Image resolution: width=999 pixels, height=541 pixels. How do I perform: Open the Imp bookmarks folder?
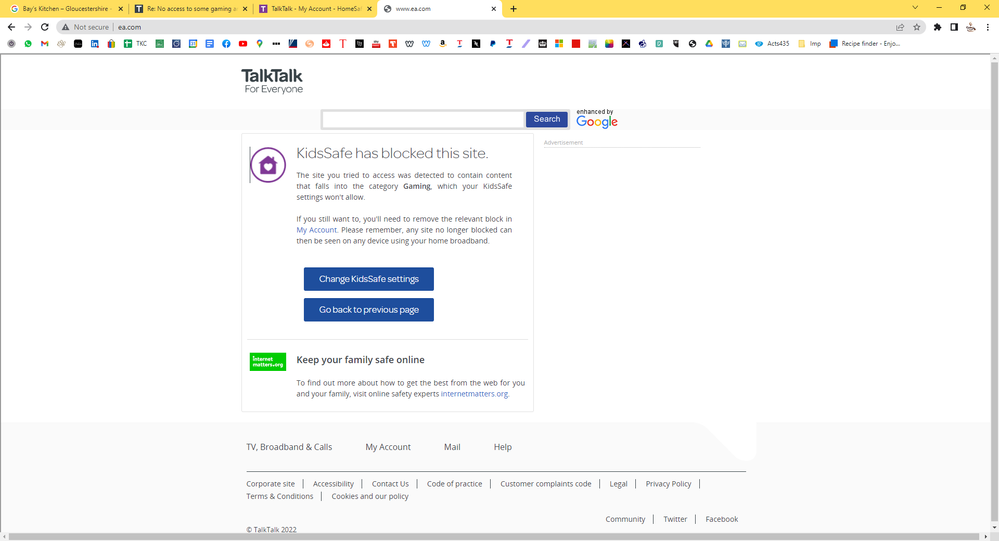(809, 44)
